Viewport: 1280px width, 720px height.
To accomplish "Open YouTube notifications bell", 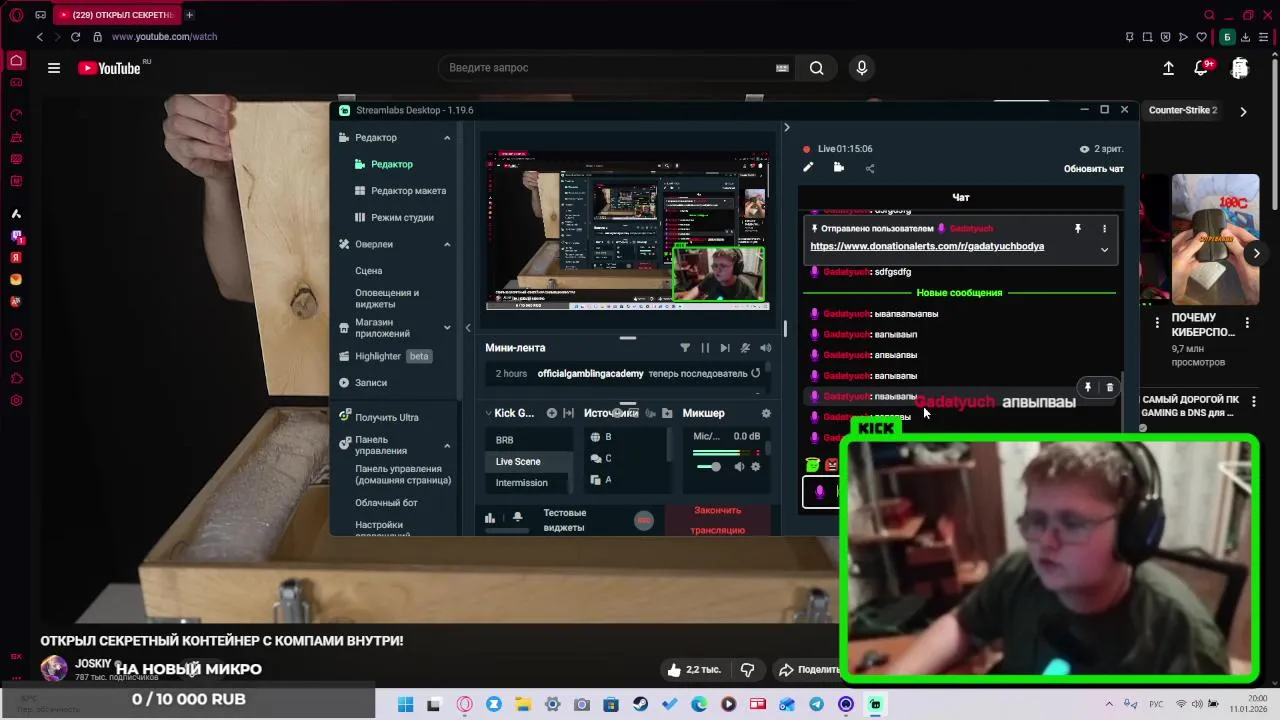I will pos(1202,68).
